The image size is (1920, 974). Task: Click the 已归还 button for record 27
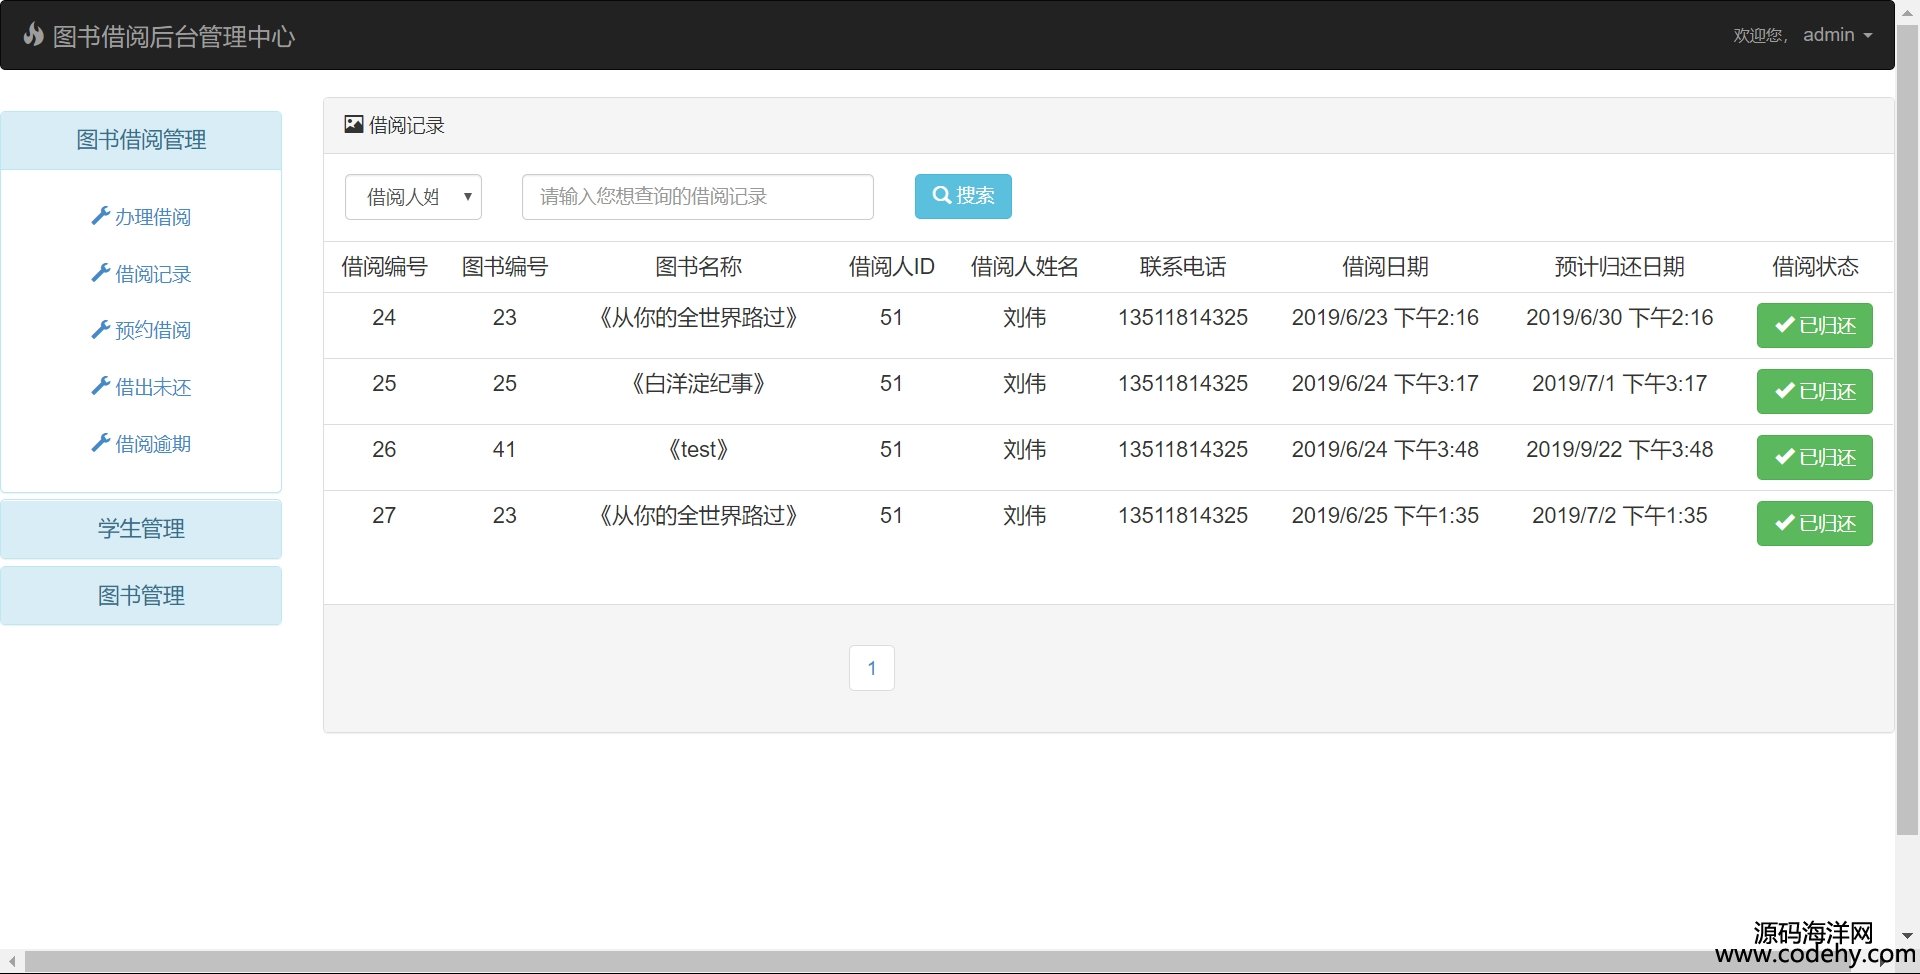[x=1814, y=524]
